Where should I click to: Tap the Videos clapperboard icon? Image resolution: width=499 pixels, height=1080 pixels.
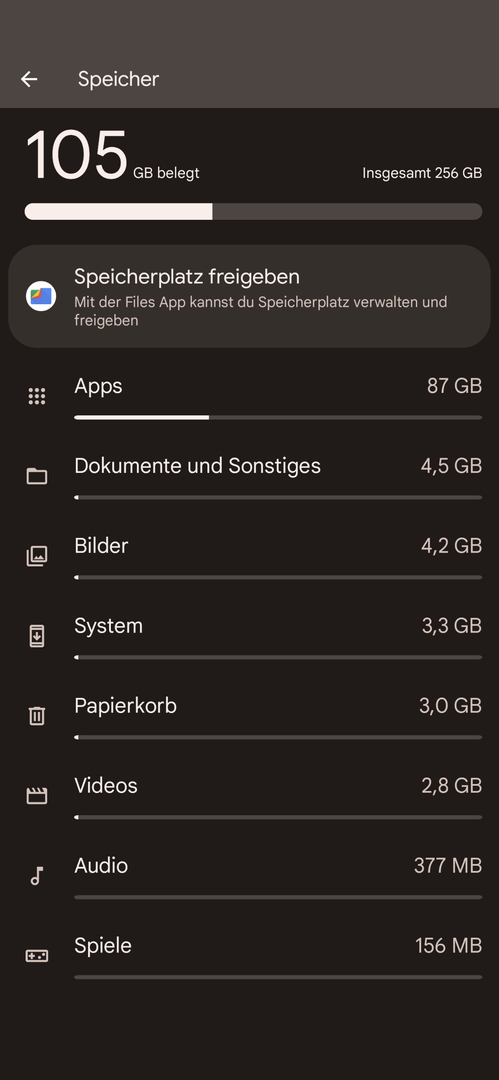coord(37,796)
